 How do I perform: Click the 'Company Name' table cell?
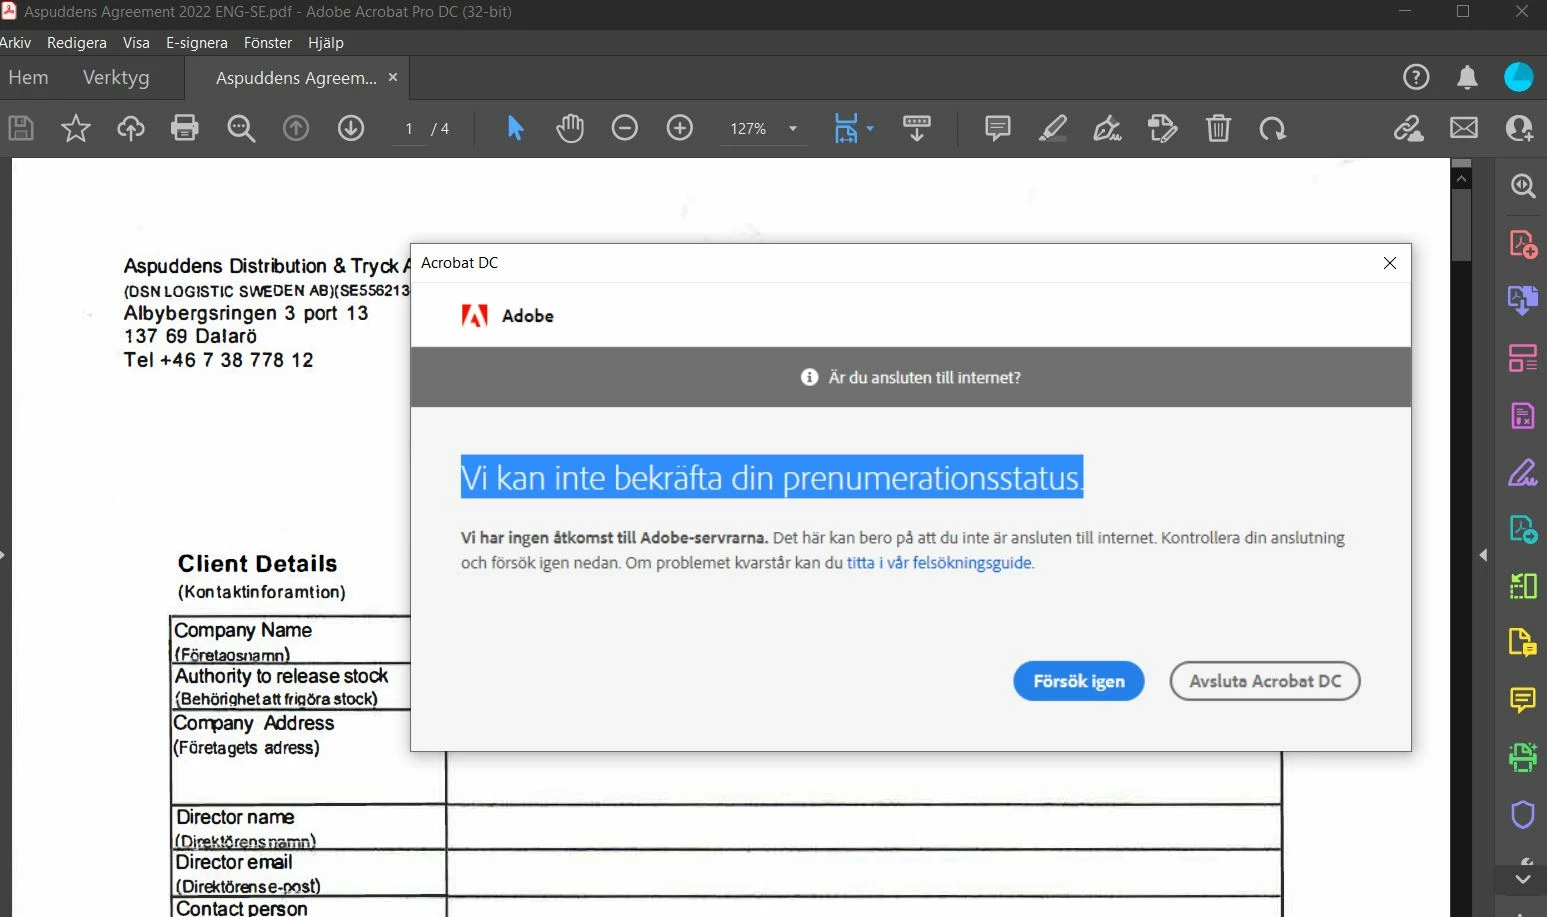coord(290,640)
